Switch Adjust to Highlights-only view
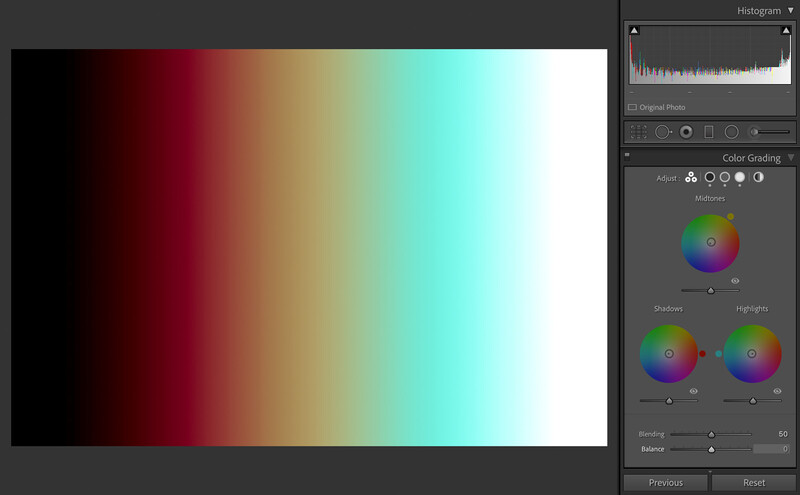 coord(739,177)
